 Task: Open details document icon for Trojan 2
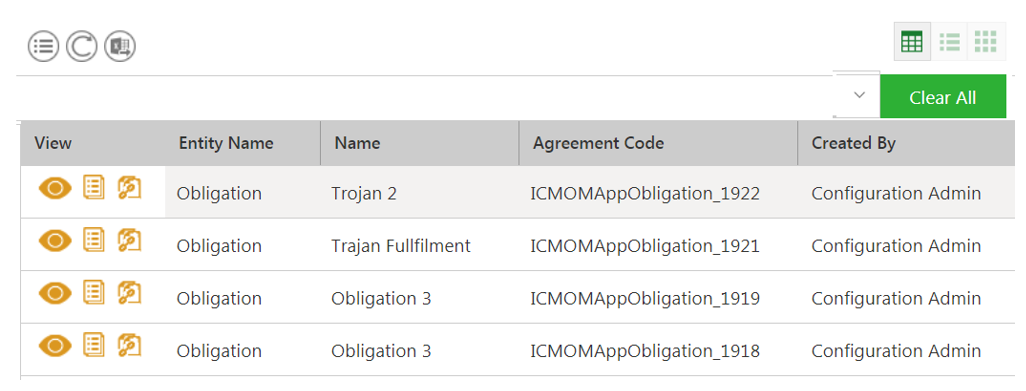coord(94,188)
